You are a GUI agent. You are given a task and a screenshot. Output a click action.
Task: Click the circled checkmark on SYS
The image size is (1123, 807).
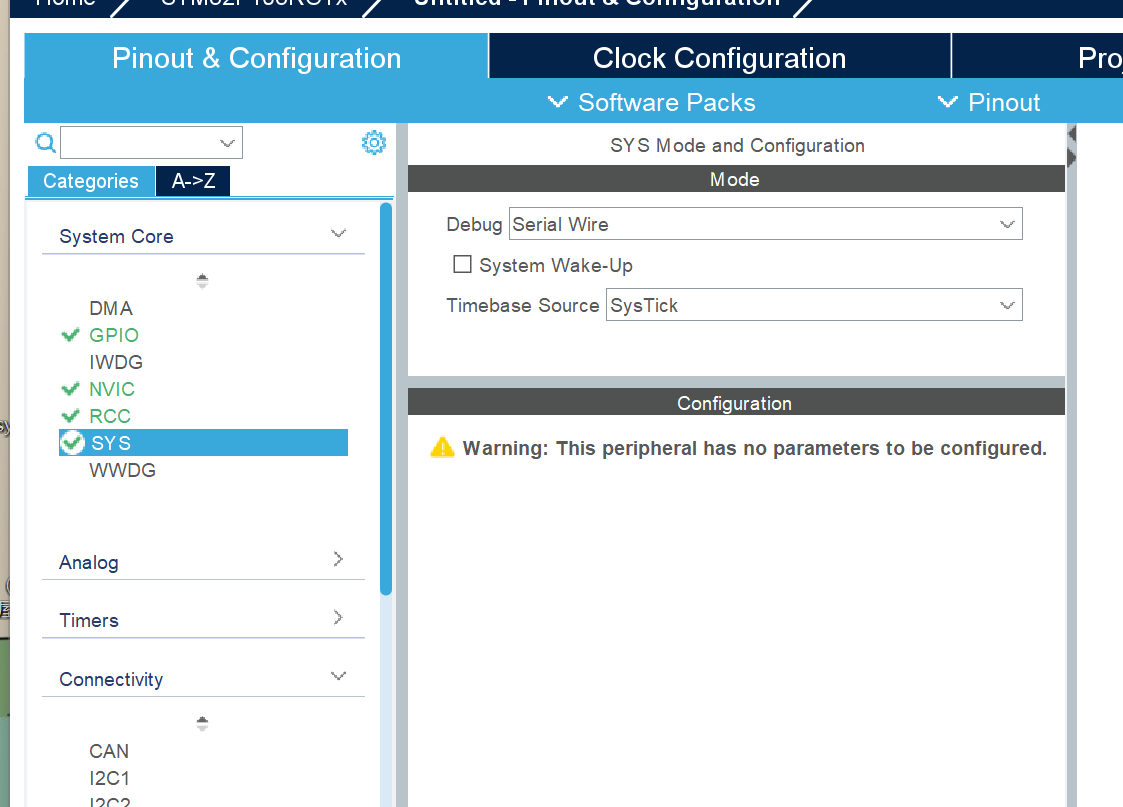point(72,443)
